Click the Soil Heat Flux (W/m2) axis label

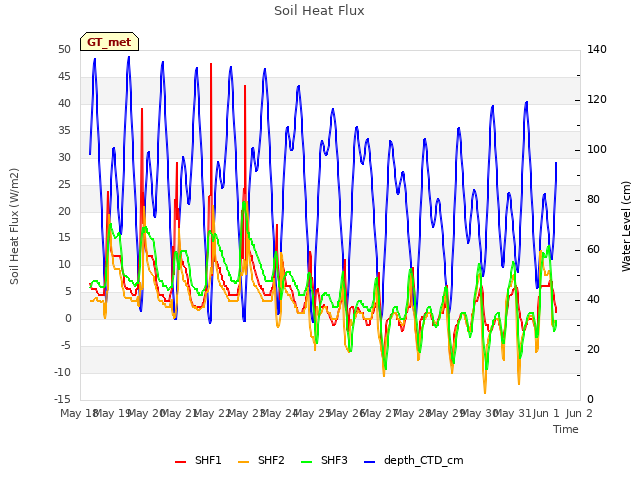pos(14,227)
